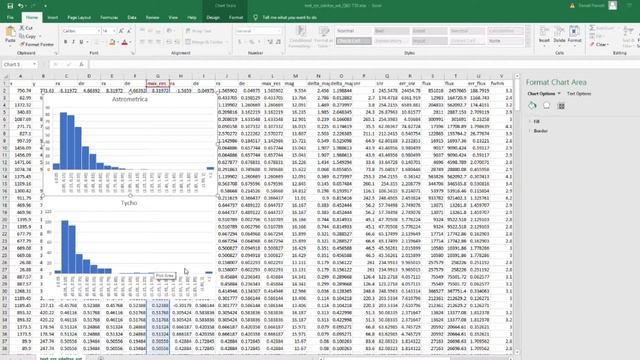
Task: Copy the selection in the Clipboard group
Action: [28, 36]
